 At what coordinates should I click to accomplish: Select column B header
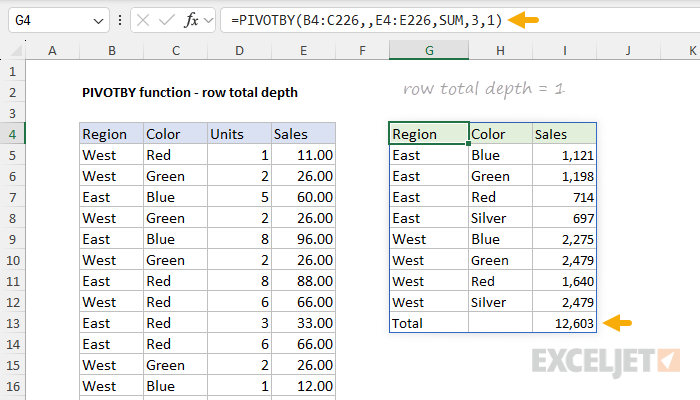pos(112,50)
